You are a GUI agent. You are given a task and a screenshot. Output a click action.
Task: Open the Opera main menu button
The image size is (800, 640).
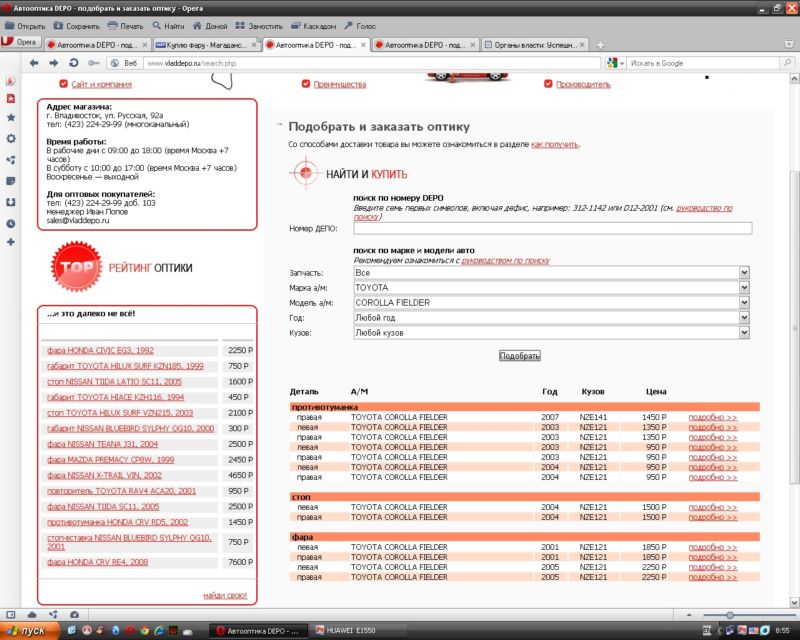click(x=19, y=42)
